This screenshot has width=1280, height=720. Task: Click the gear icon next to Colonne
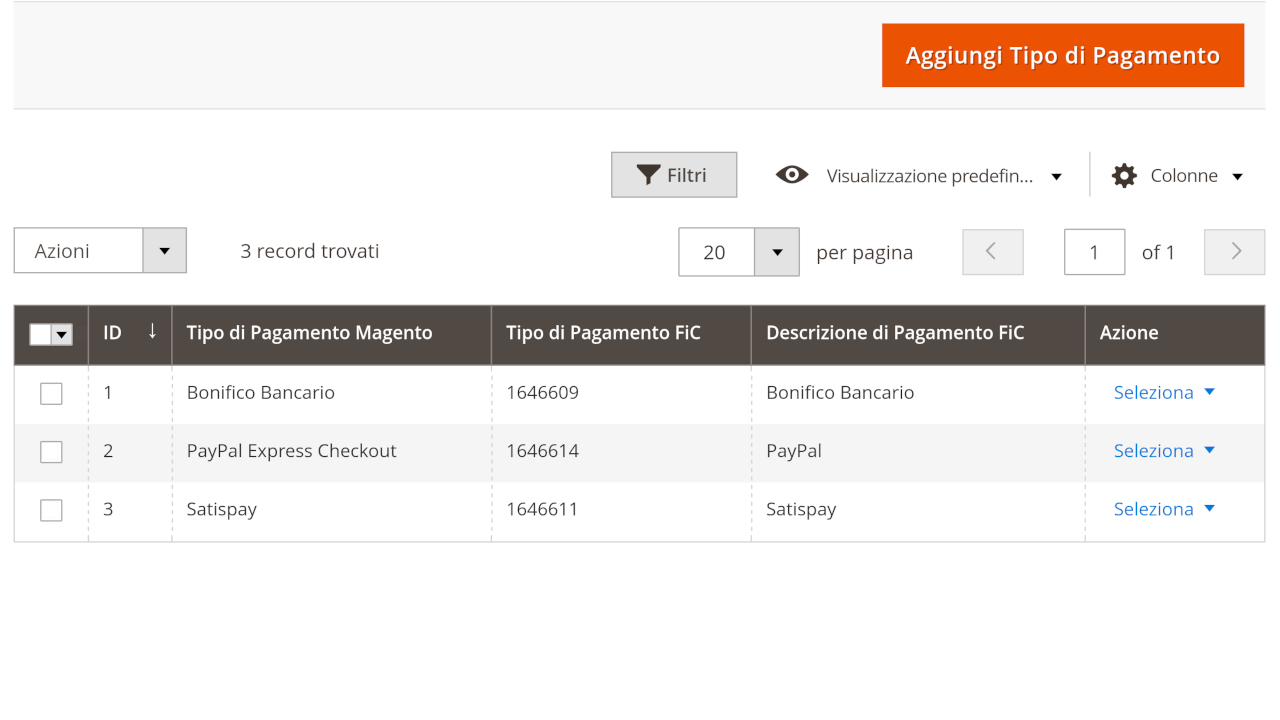[1124, 176]
